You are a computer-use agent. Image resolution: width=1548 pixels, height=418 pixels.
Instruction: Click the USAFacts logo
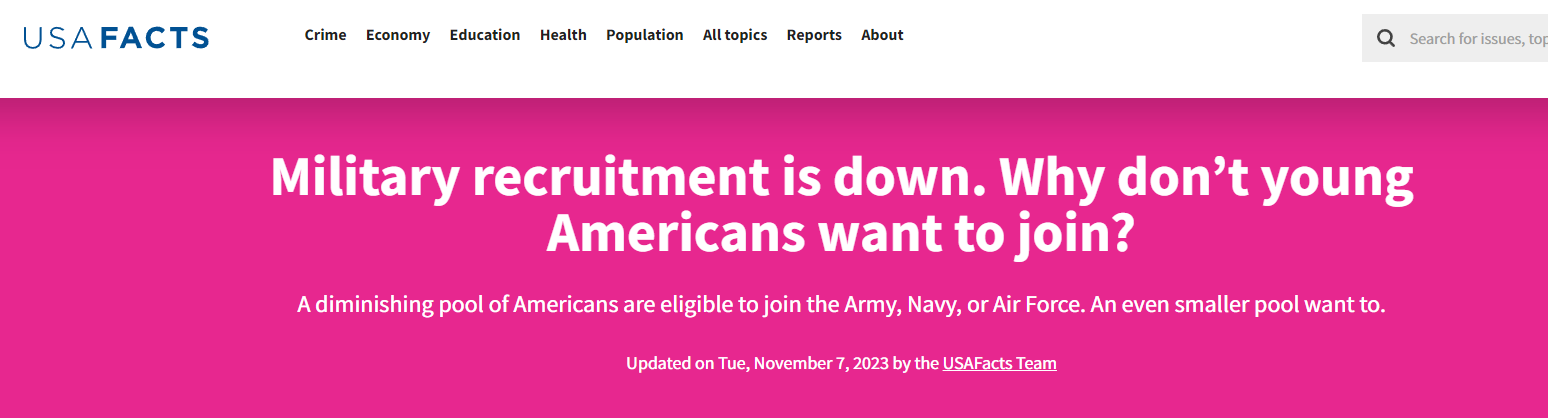(116, 38)
